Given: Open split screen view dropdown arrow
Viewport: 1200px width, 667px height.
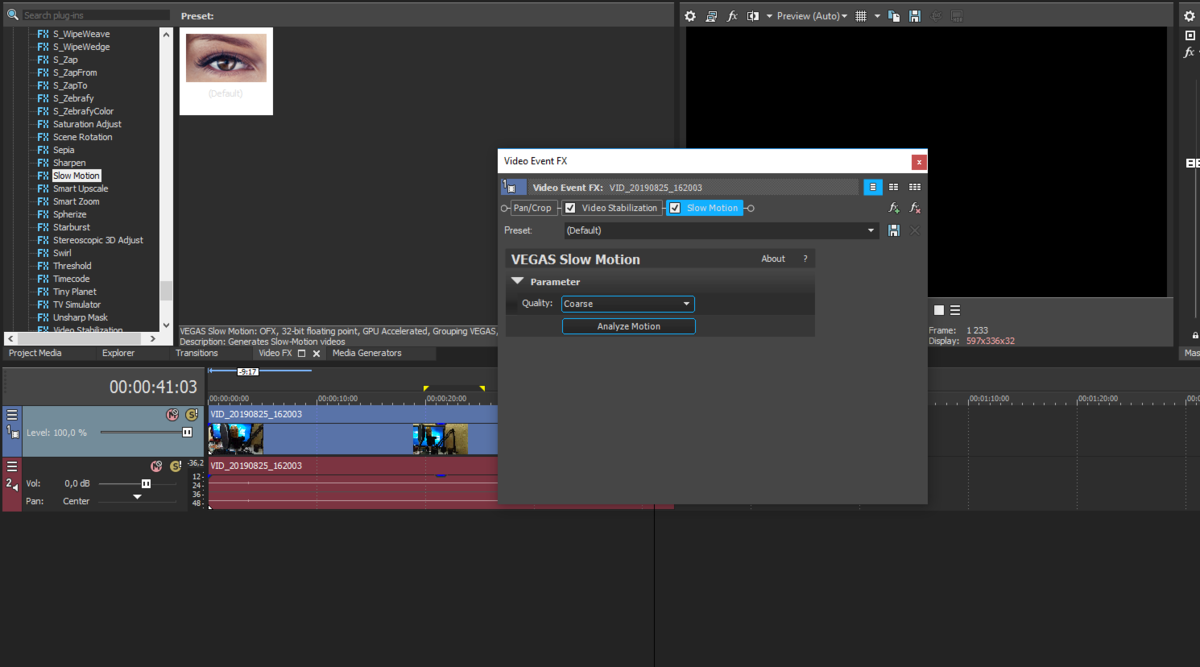Looking at the screenshot, I should click(x=768, y=16).
